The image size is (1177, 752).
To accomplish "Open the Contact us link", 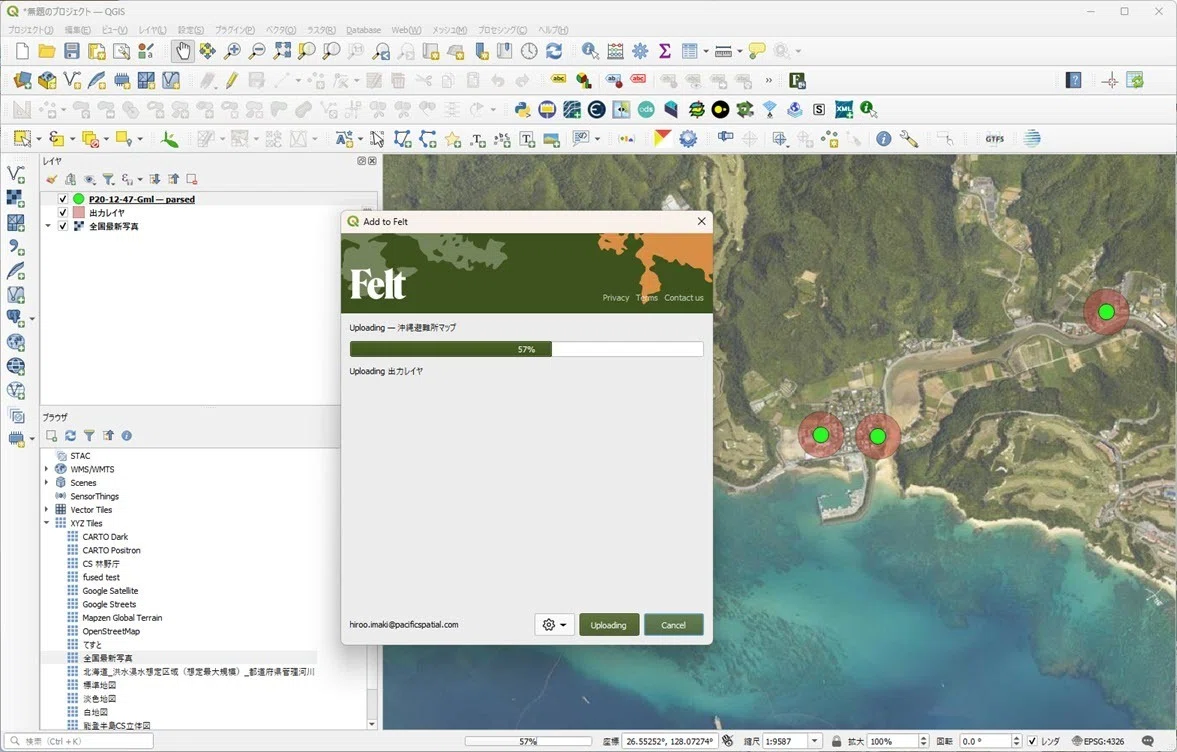I will (684, 298).
